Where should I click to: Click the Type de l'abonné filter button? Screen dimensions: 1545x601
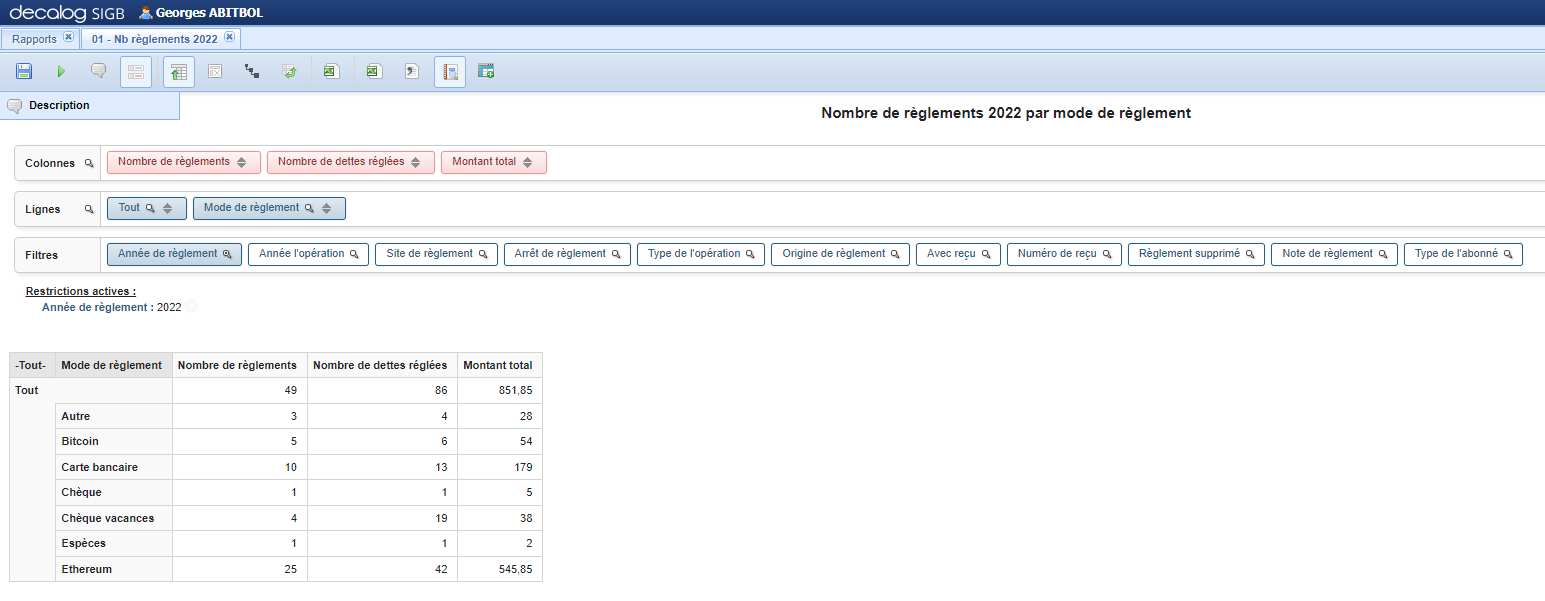[x=1462, y=255]
